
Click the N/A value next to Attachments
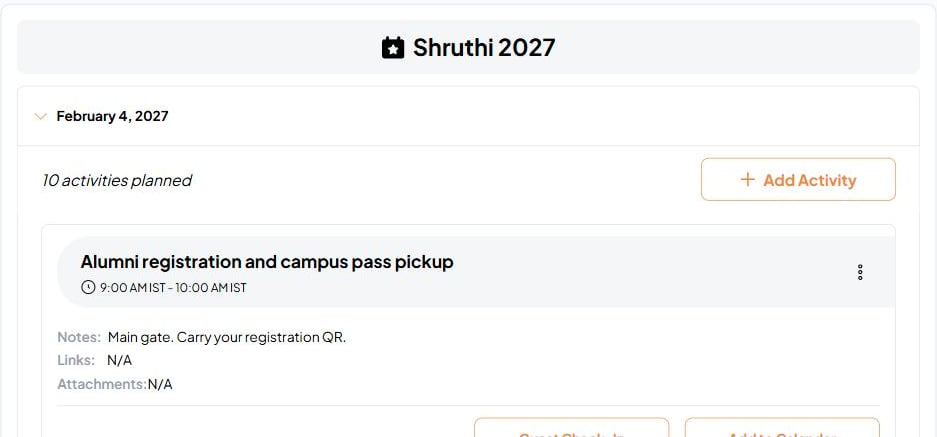pos(160,384)
